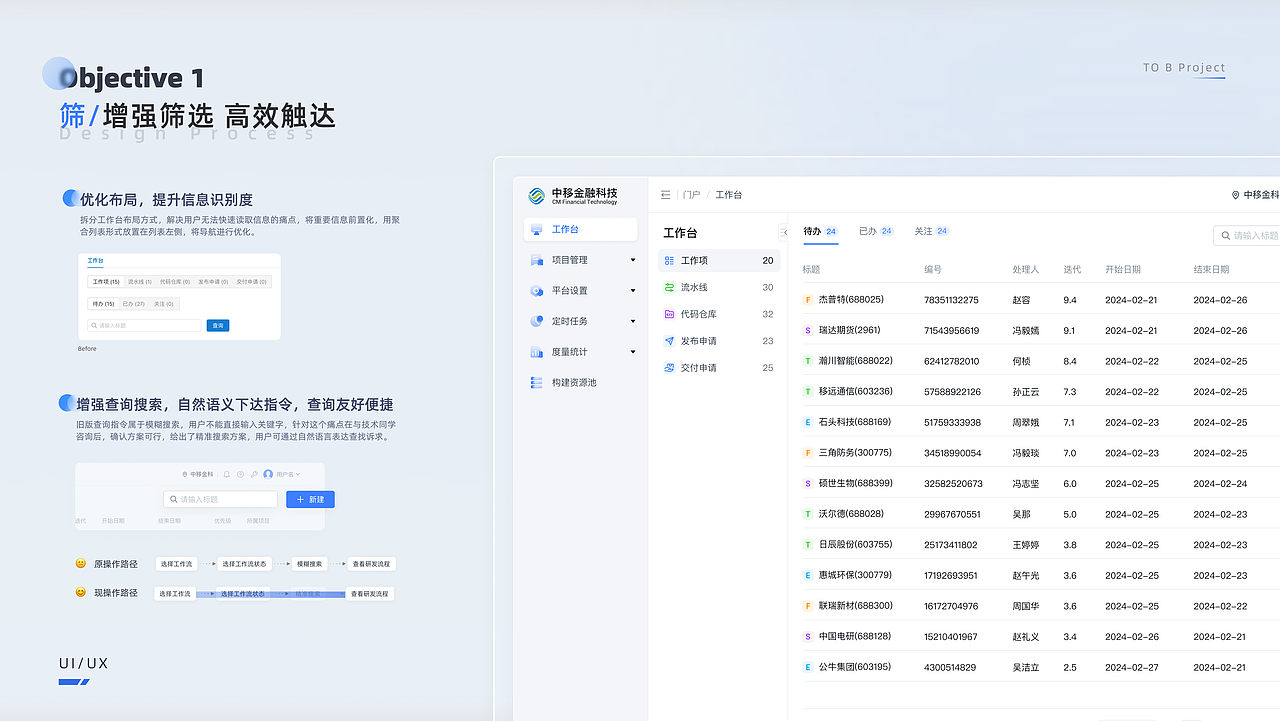Click the user avatar icon beside 用户名
Screen dimensions: 1280x721
click(x=268, y=474)
